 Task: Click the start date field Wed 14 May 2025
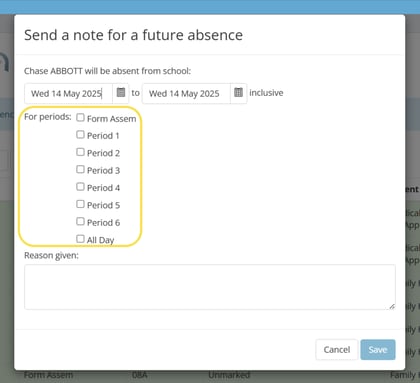(x=69, y=93)
